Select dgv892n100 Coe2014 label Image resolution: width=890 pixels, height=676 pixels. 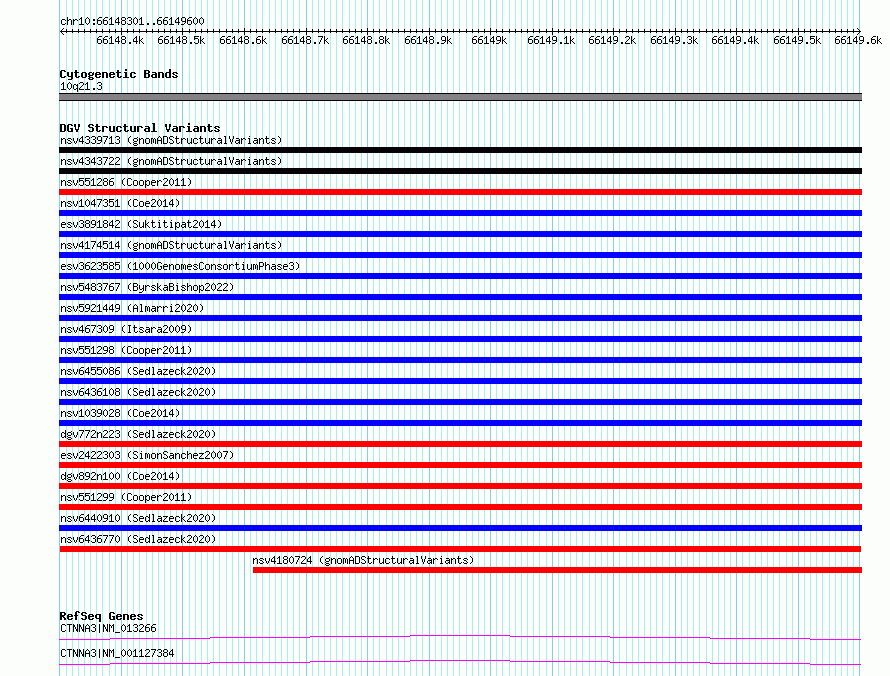click(x=120, y=476)
